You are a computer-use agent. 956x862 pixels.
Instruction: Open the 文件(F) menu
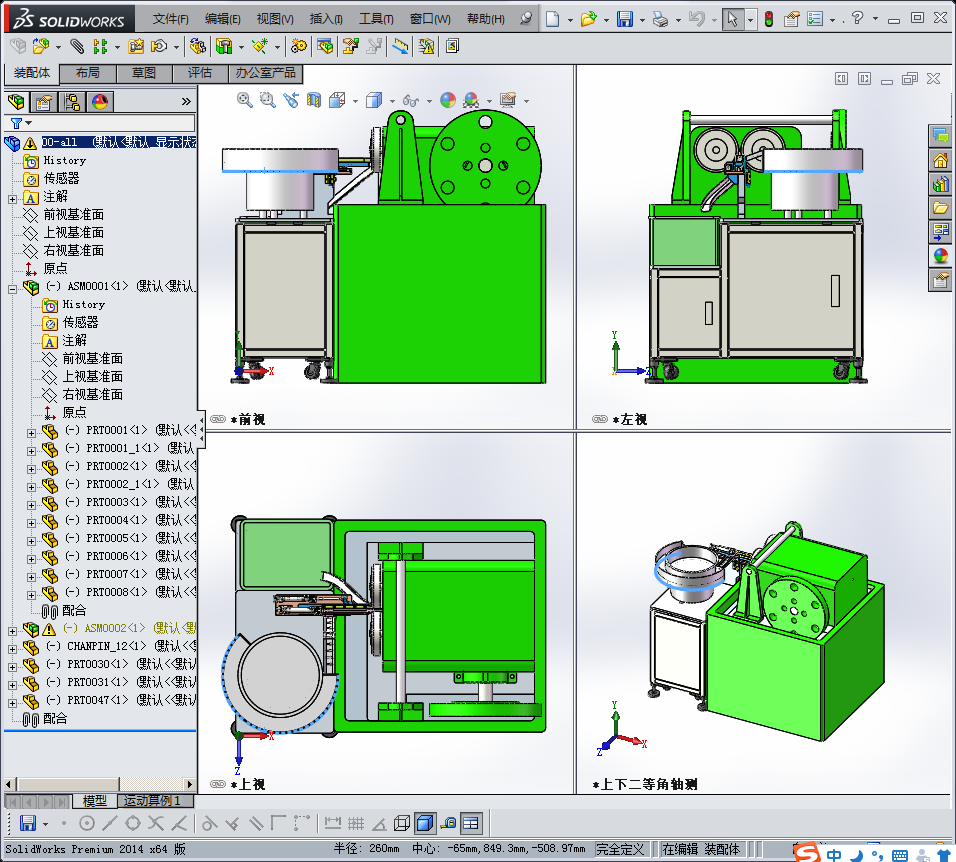170,19
